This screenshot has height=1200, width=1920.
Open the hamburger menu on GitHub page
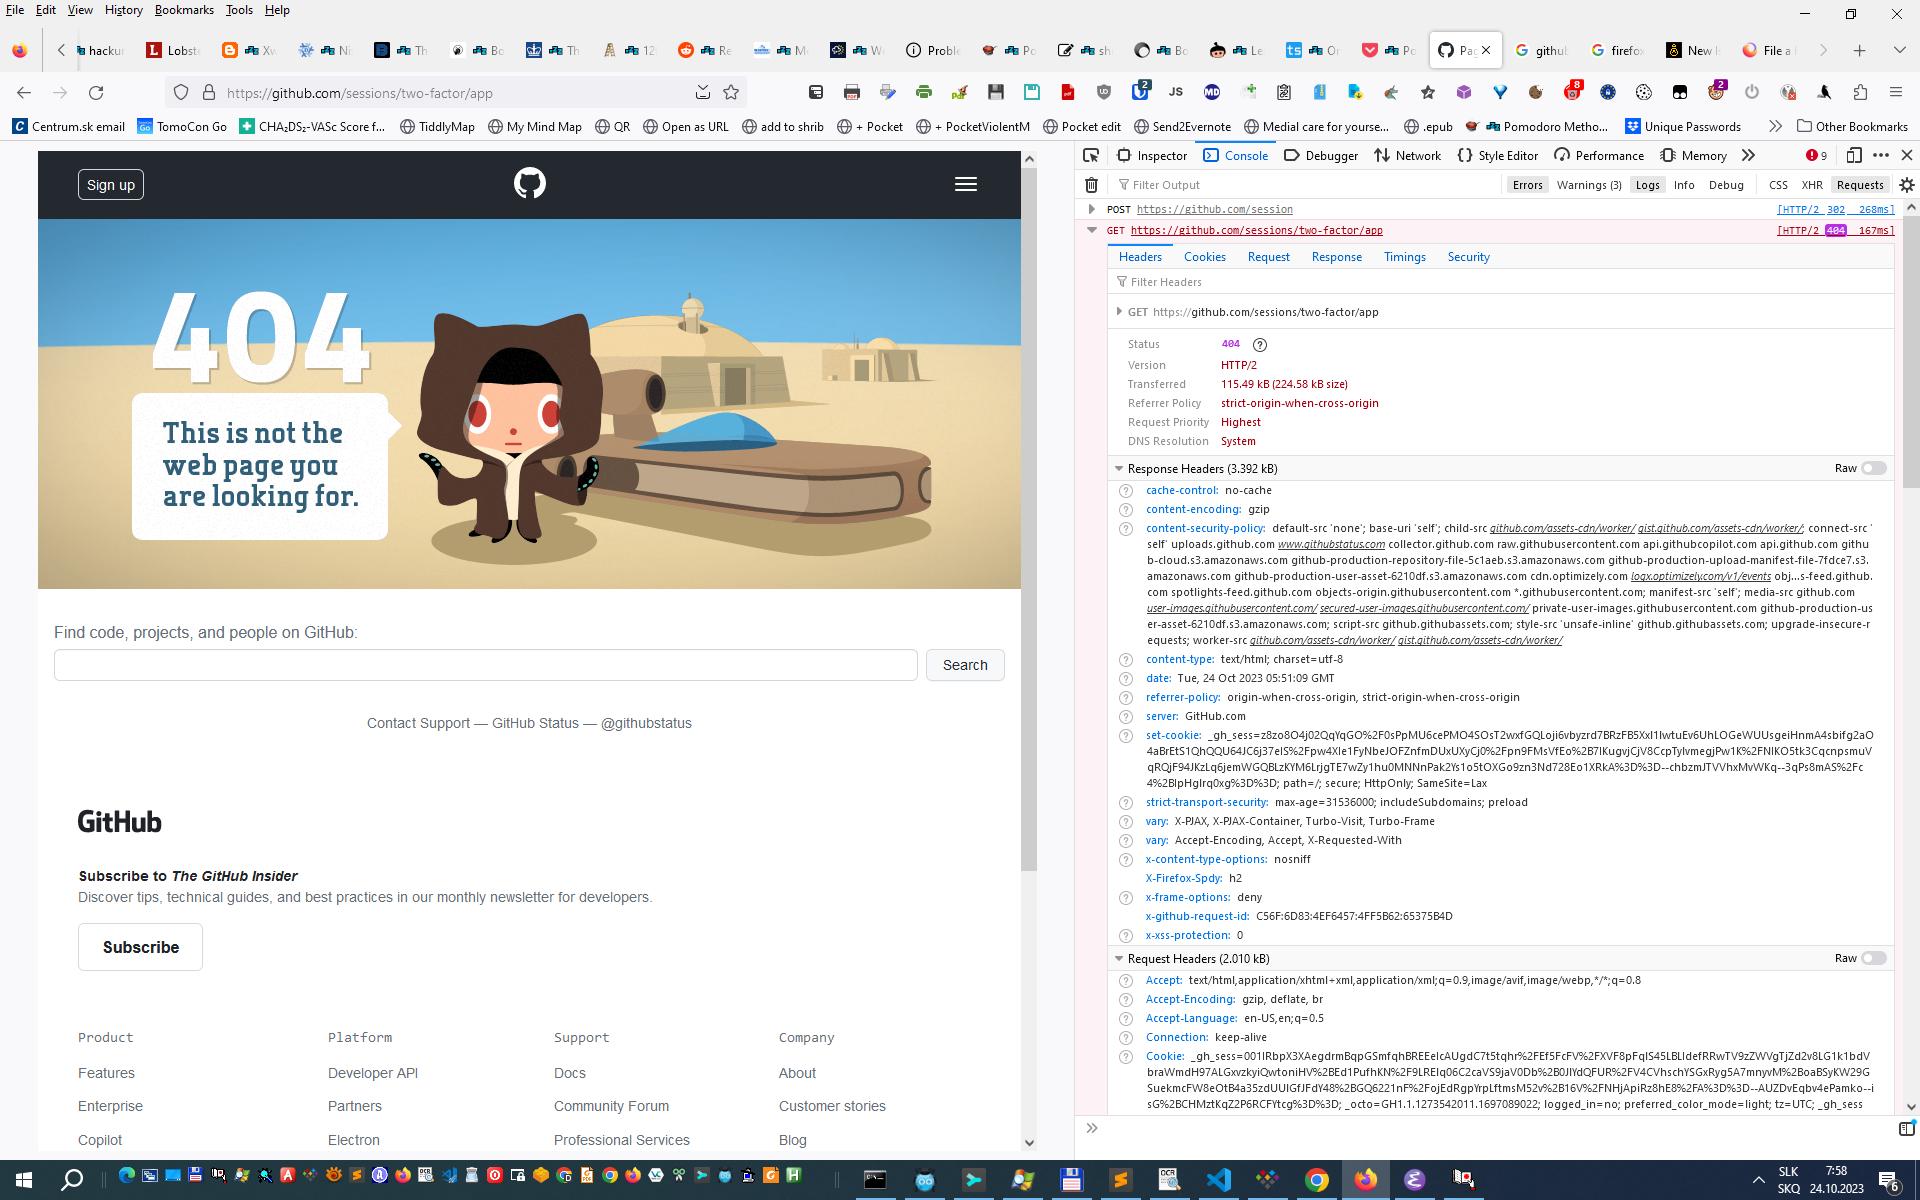[965, 184]
